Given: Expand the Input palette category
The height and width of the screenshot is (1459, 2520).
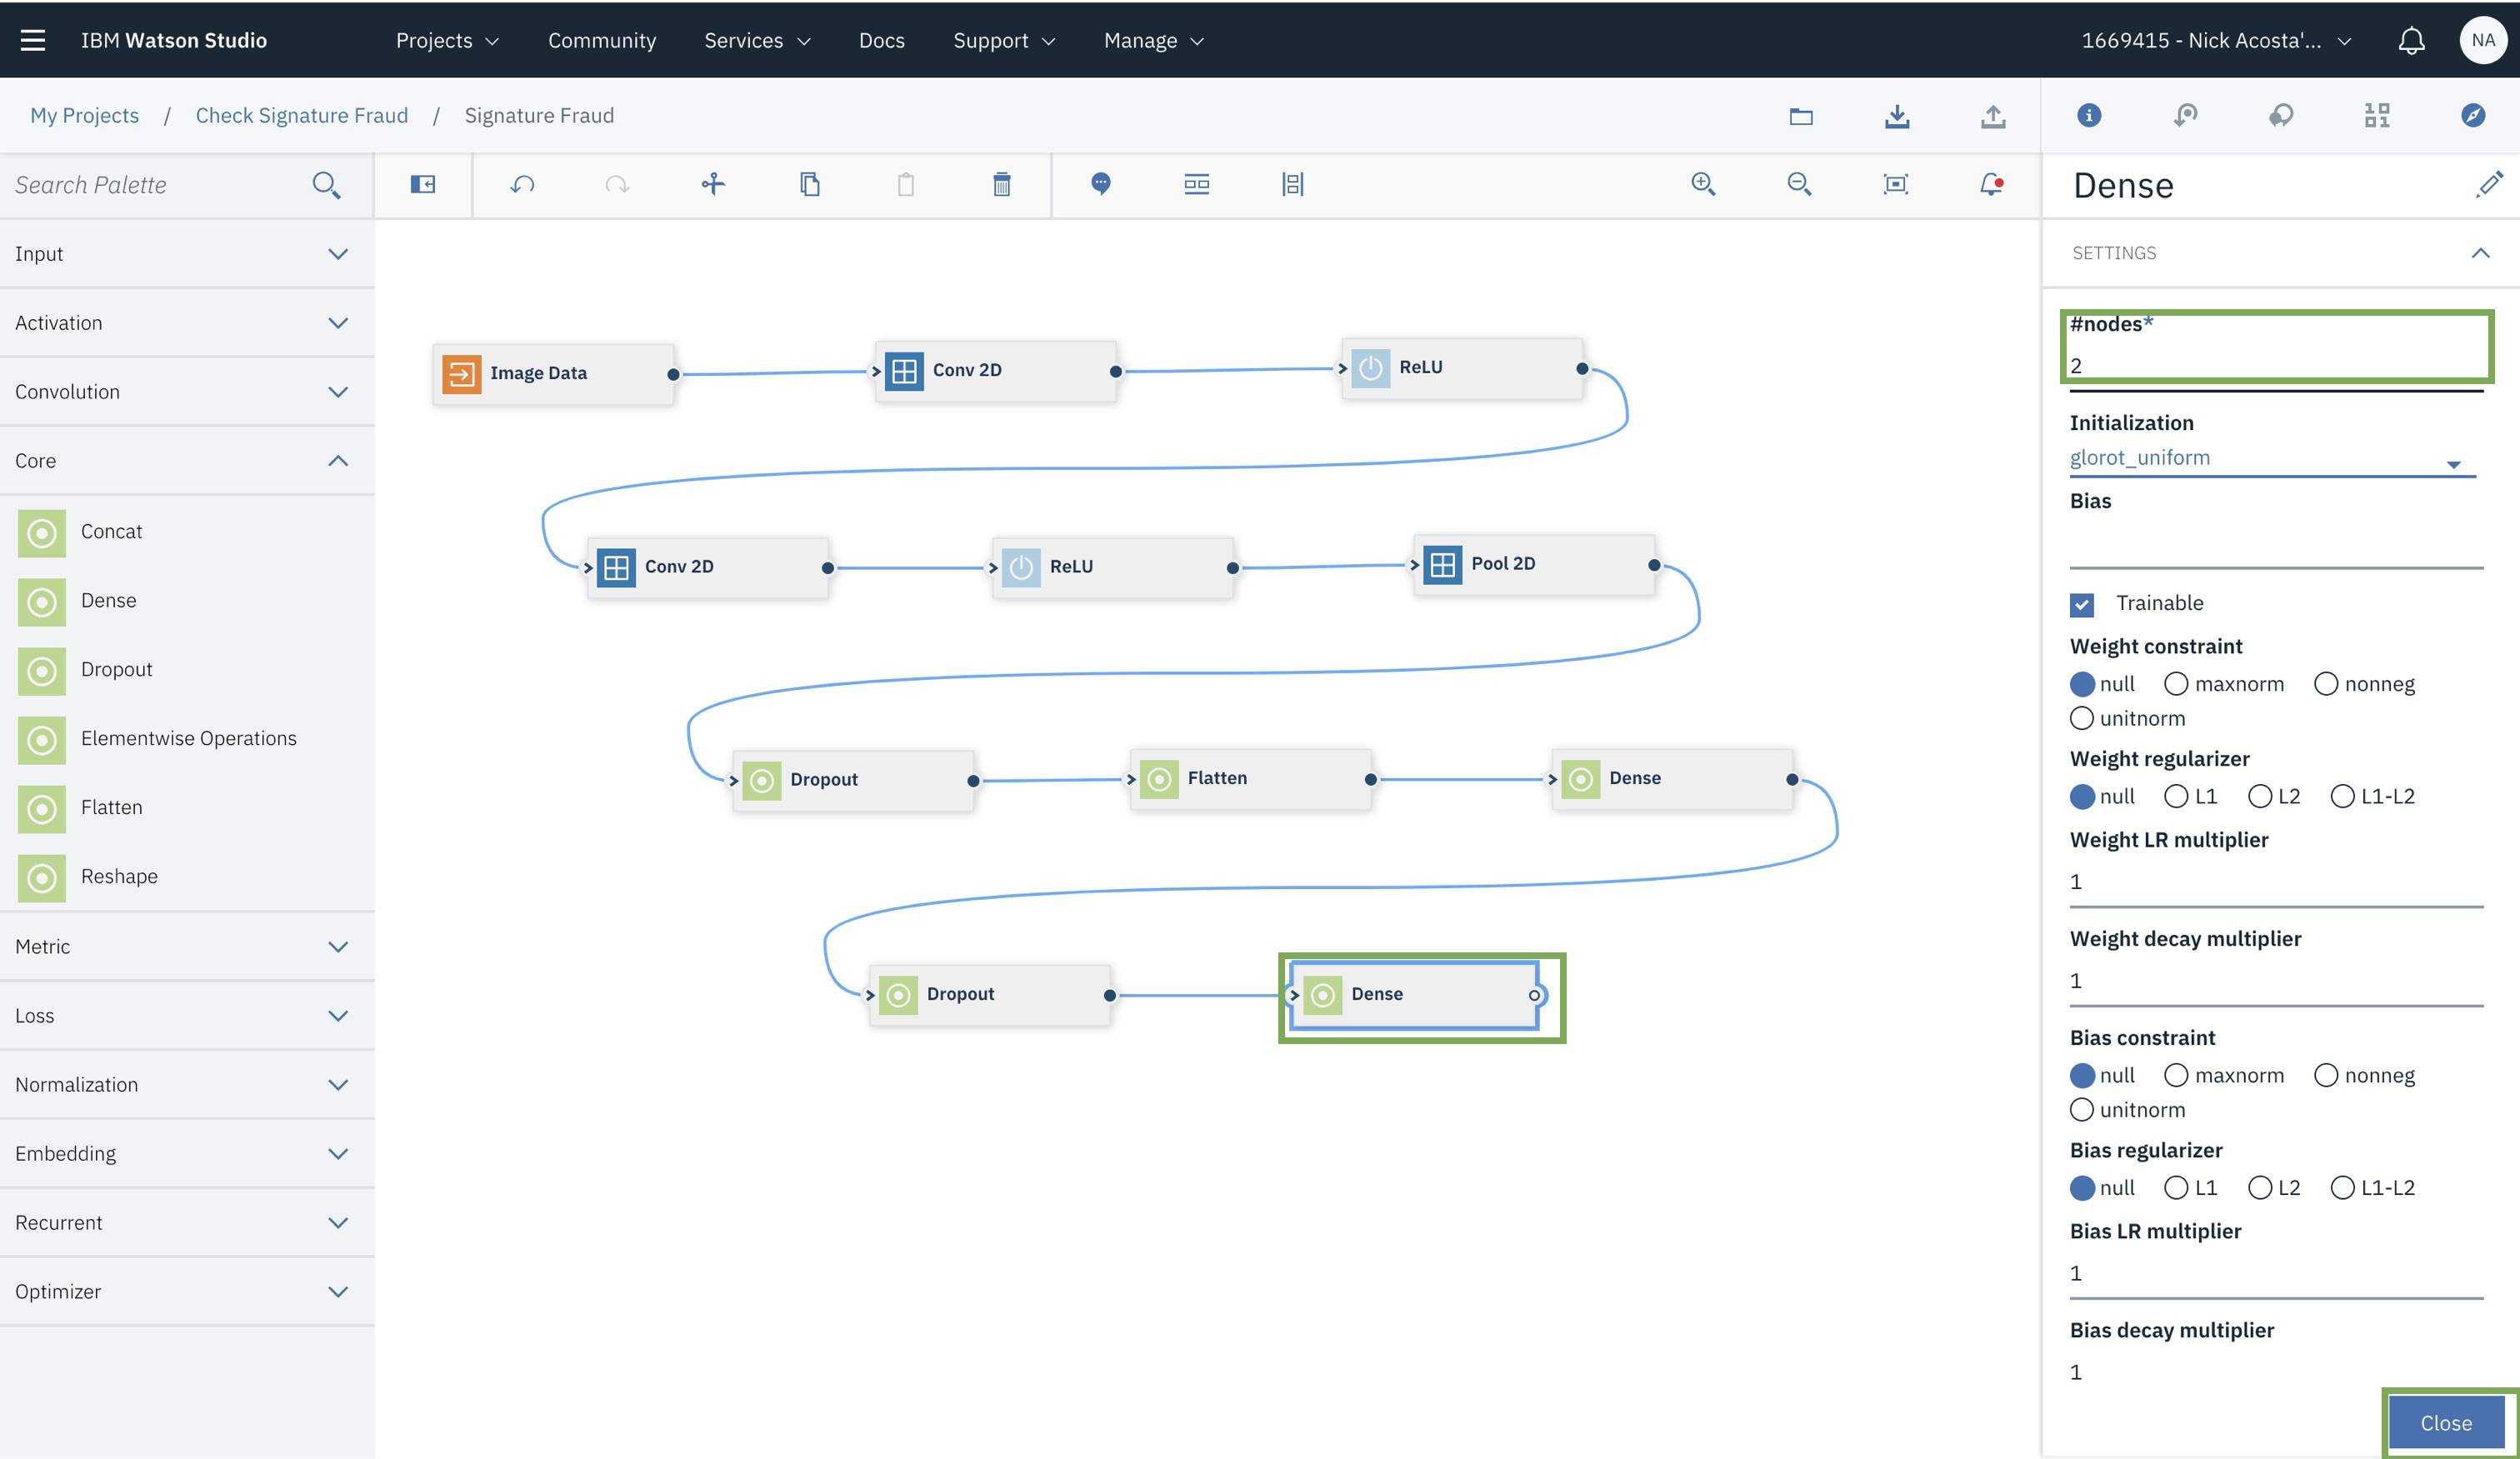Looking at the screenshot, I should click(x=187, y=254).
